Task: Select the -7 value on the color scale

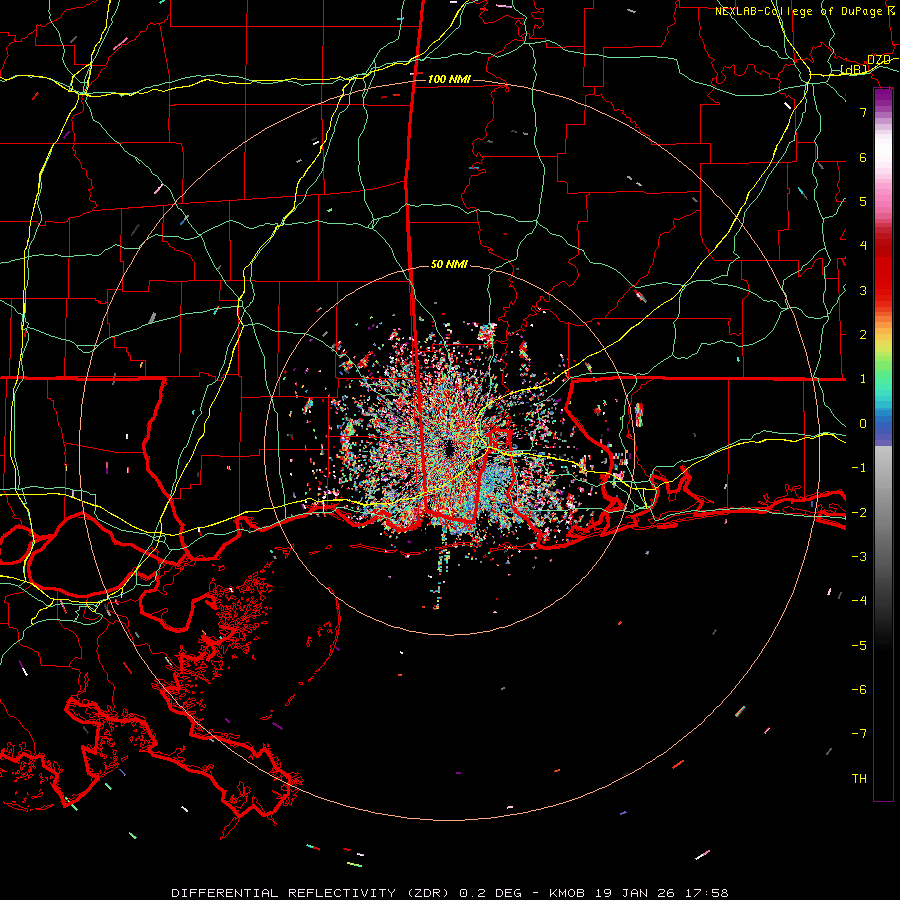Action: click(x=859, y=734)
